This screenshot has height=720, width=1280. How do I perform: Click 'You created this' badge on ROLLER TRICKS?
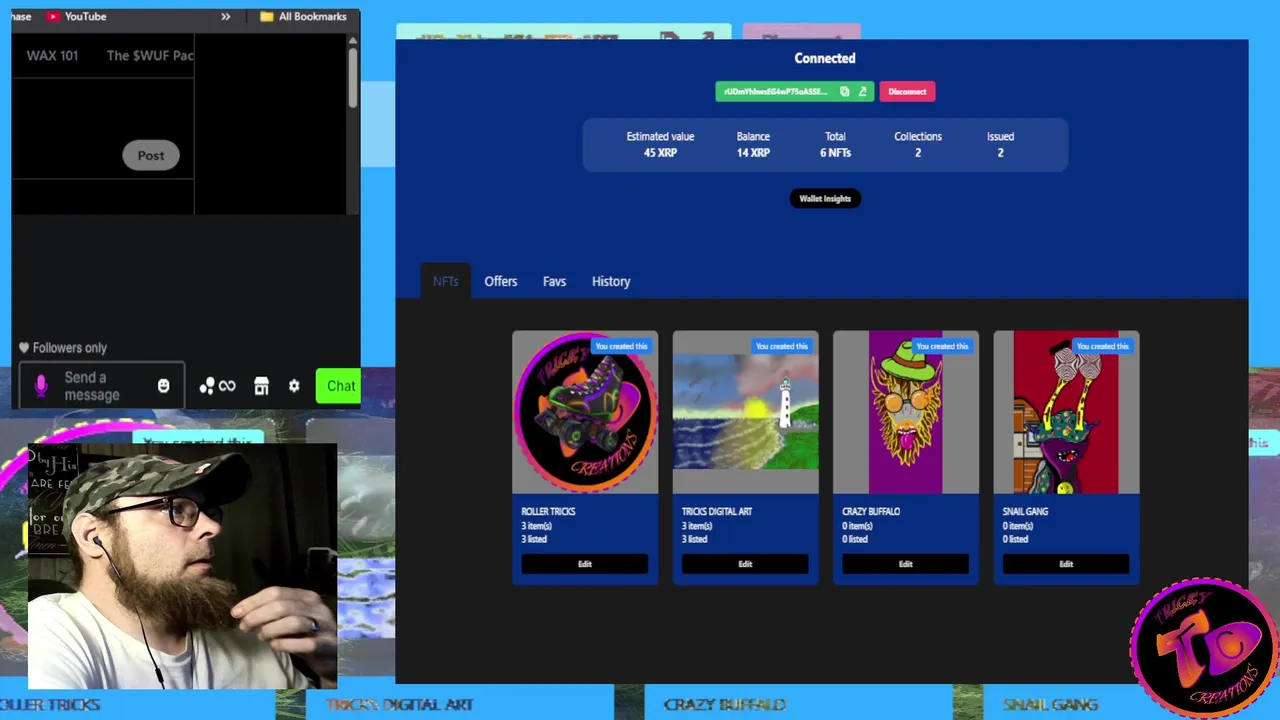pyautogui.click(x=621, y=346)
